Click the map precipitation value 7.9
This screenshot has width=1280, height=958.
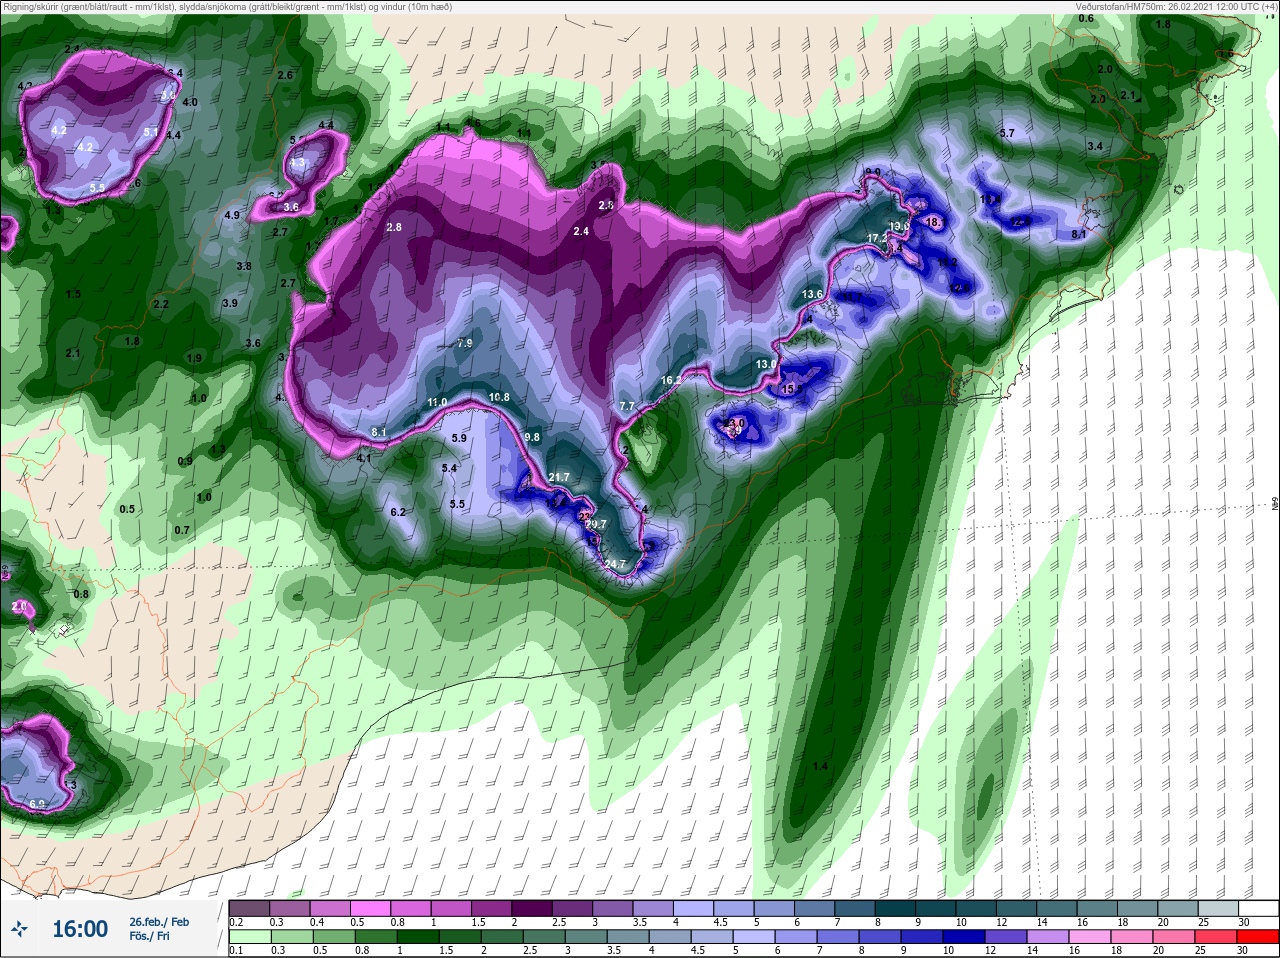point(464,343)
